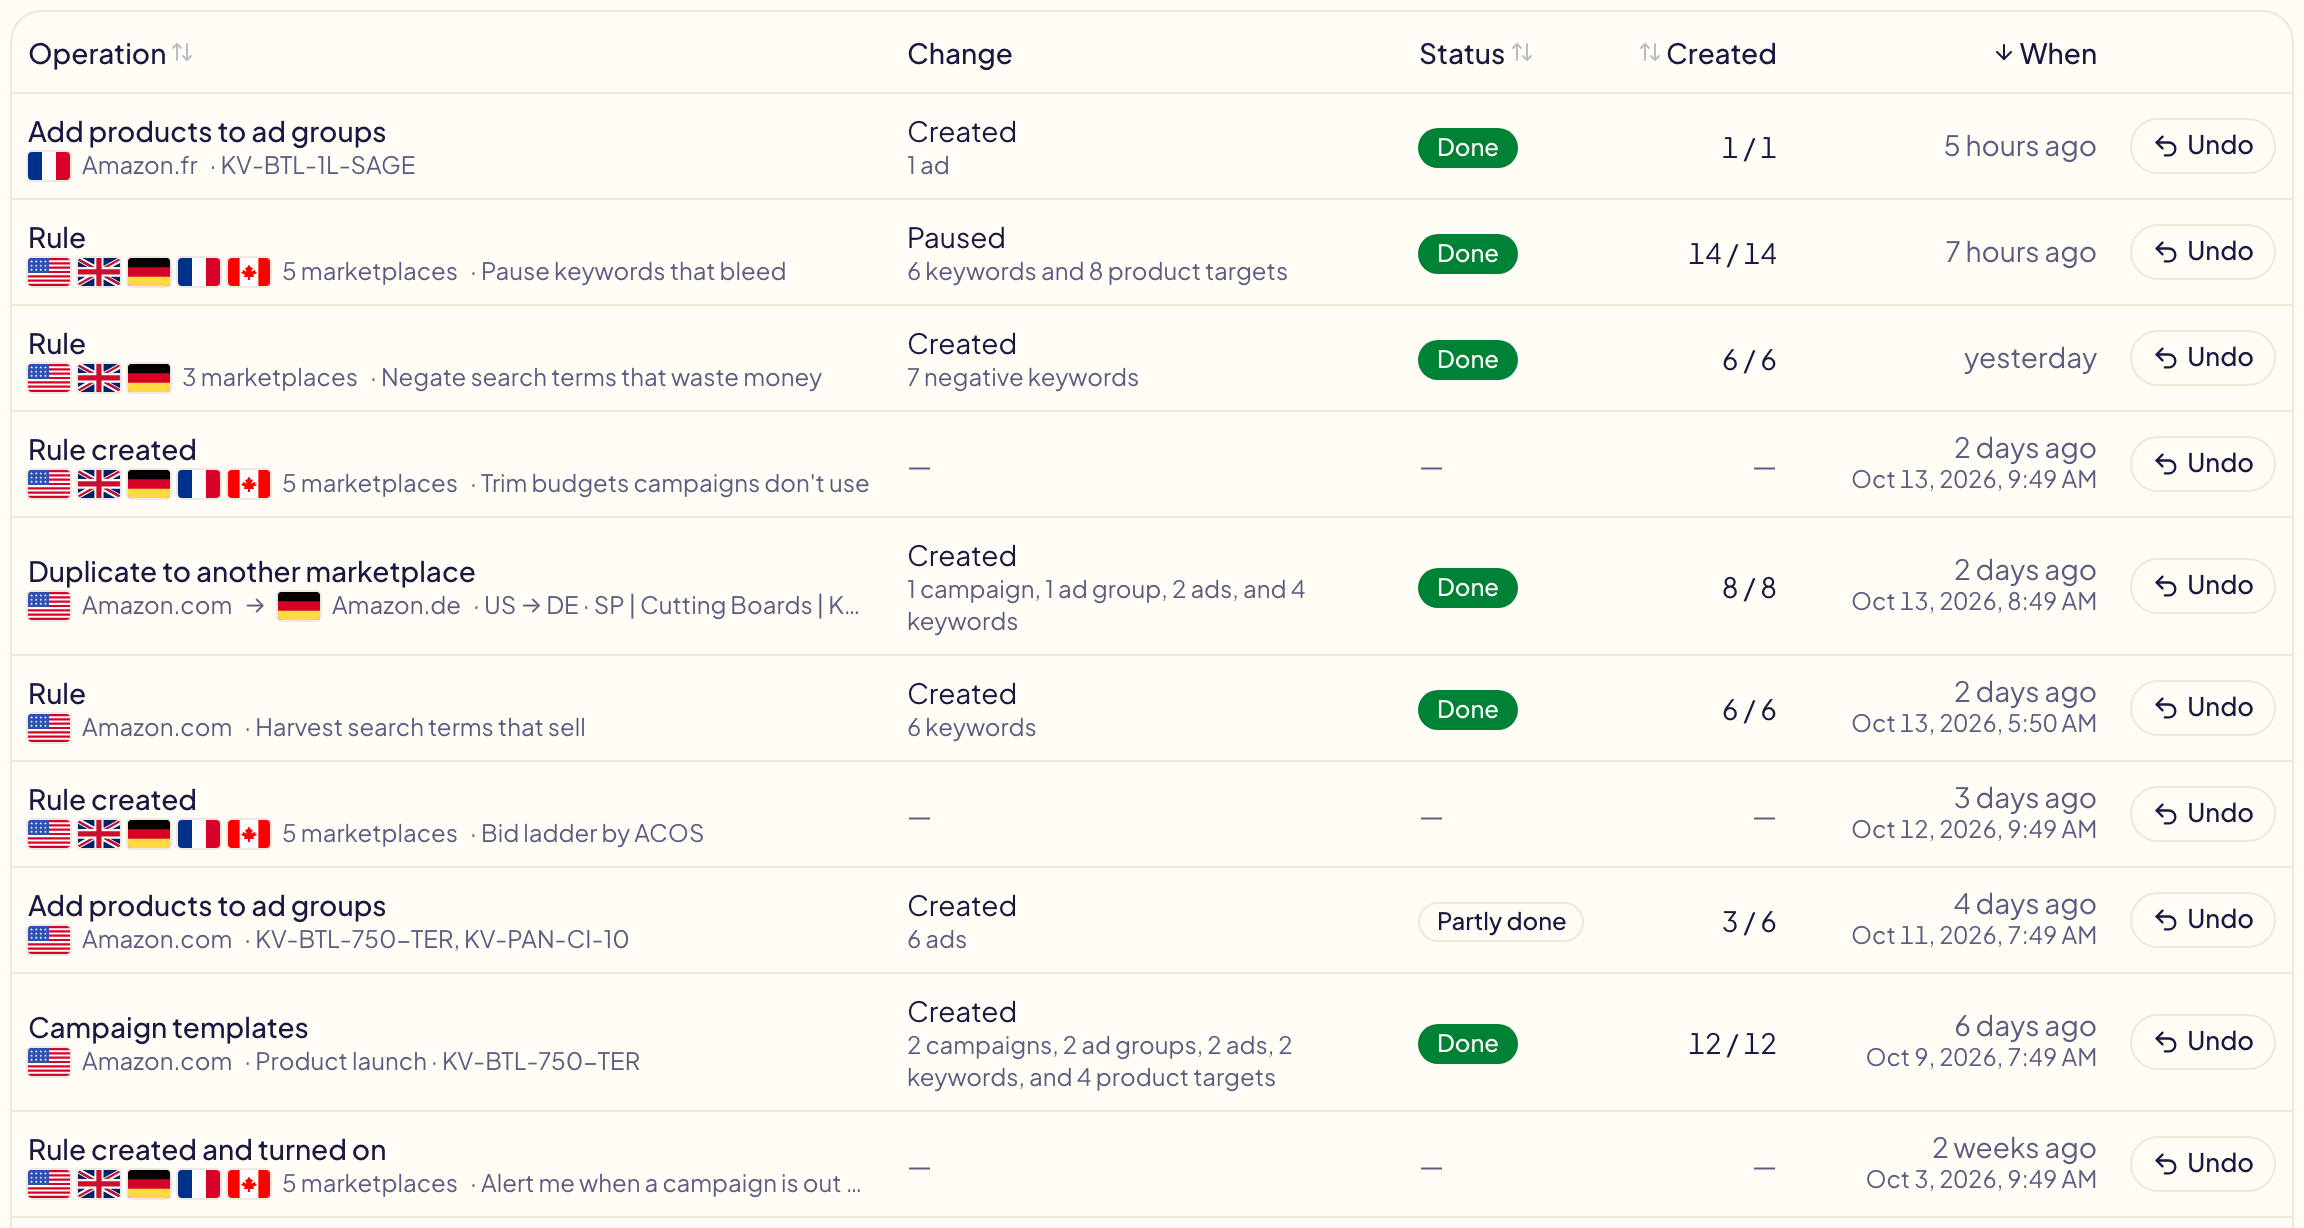The image size is (2304, 1228).
Task: Undo the Campaign templates operation
Action: pyautogui.click(x=2203, y=1042)
